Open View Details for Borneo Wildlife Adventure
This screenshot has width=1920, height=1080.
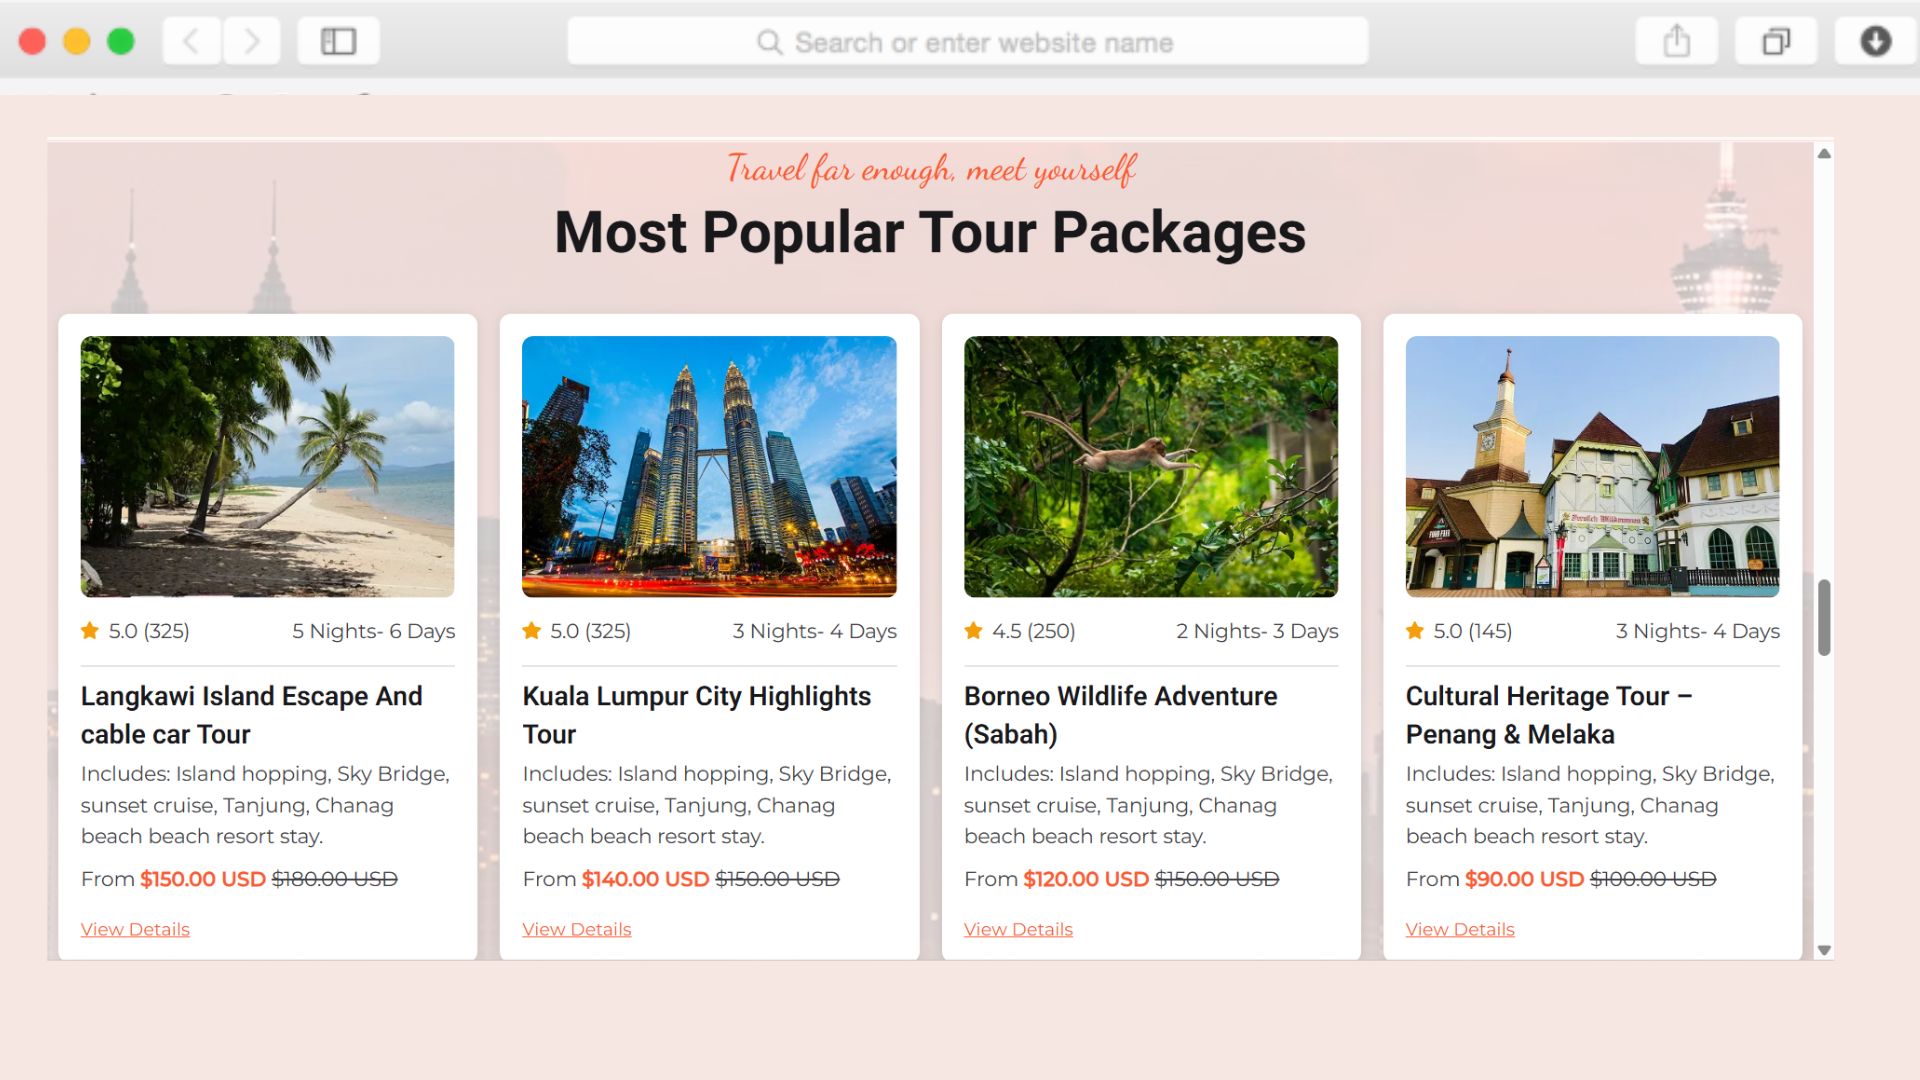1018,929
